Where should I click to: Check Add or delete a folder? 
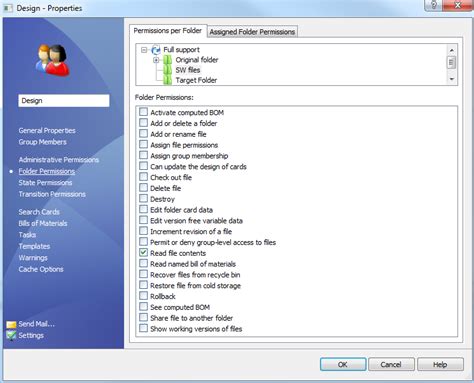coord(143,123)
